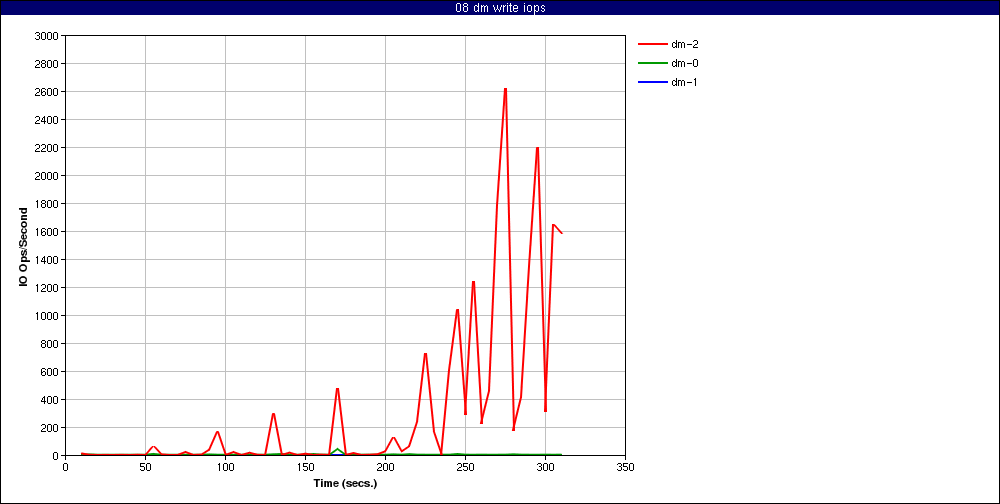Click the dm-2 spike at 95 seconds
The width and height of the screenshot is (1000, 504).
point(217,432)
